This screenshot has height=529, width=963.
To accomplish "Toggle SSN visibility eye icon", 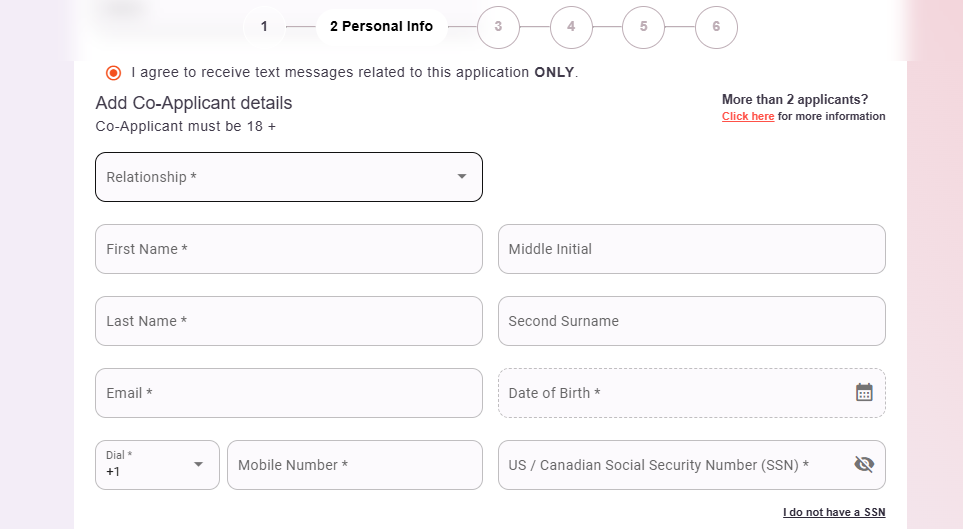I will tap(864, 465).
